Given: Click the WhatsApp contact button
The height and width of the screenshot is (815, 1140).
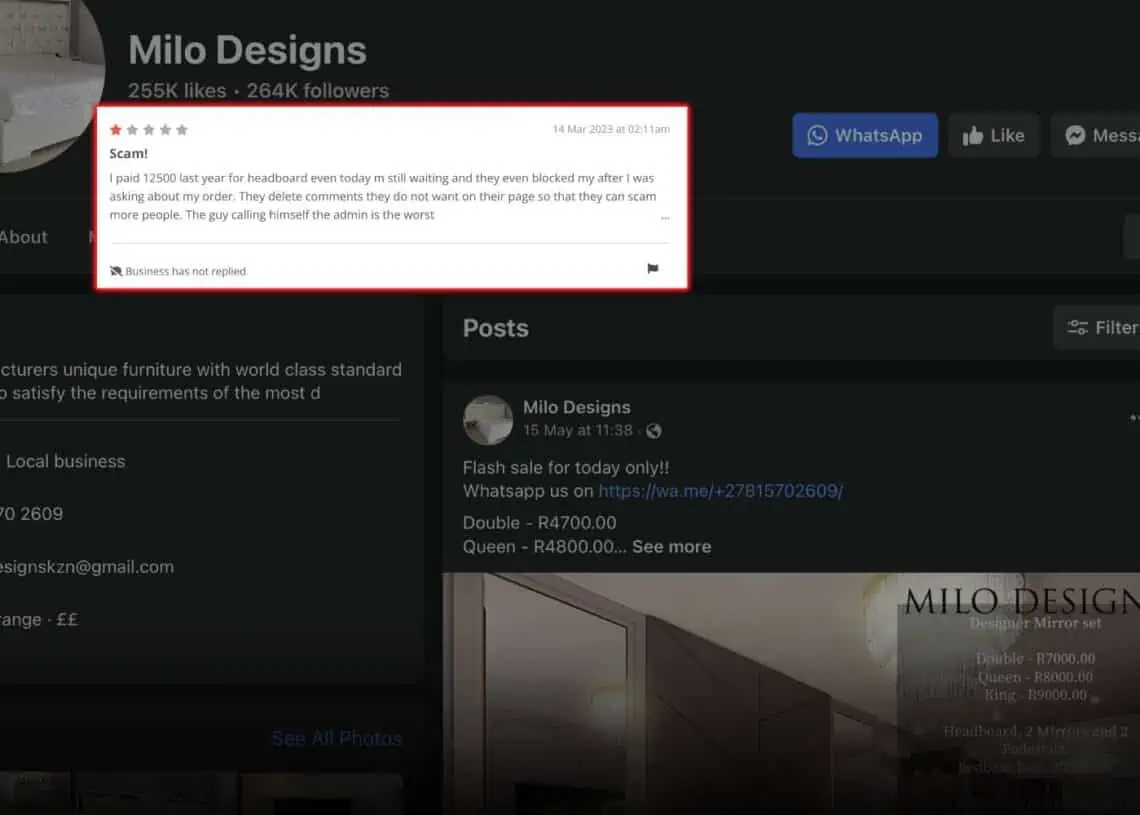Looking at the screenshot, I should coord(864,136).
